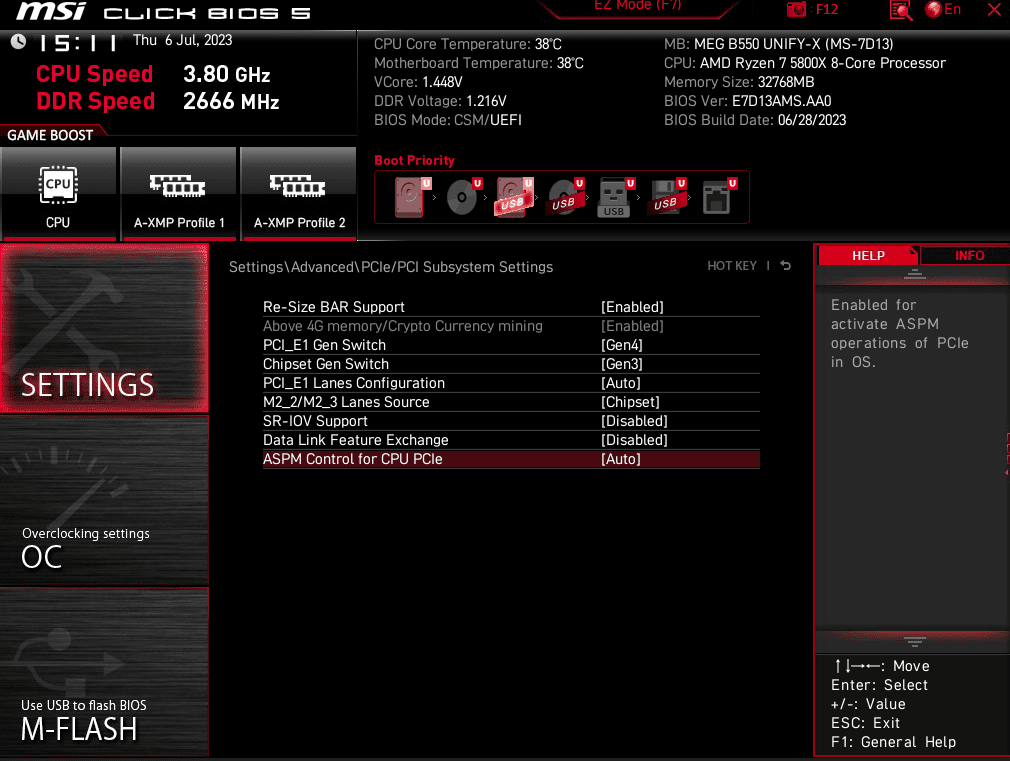
Task: Open Chipset Gen Switch Gen3 value
Action: (622, 364)
